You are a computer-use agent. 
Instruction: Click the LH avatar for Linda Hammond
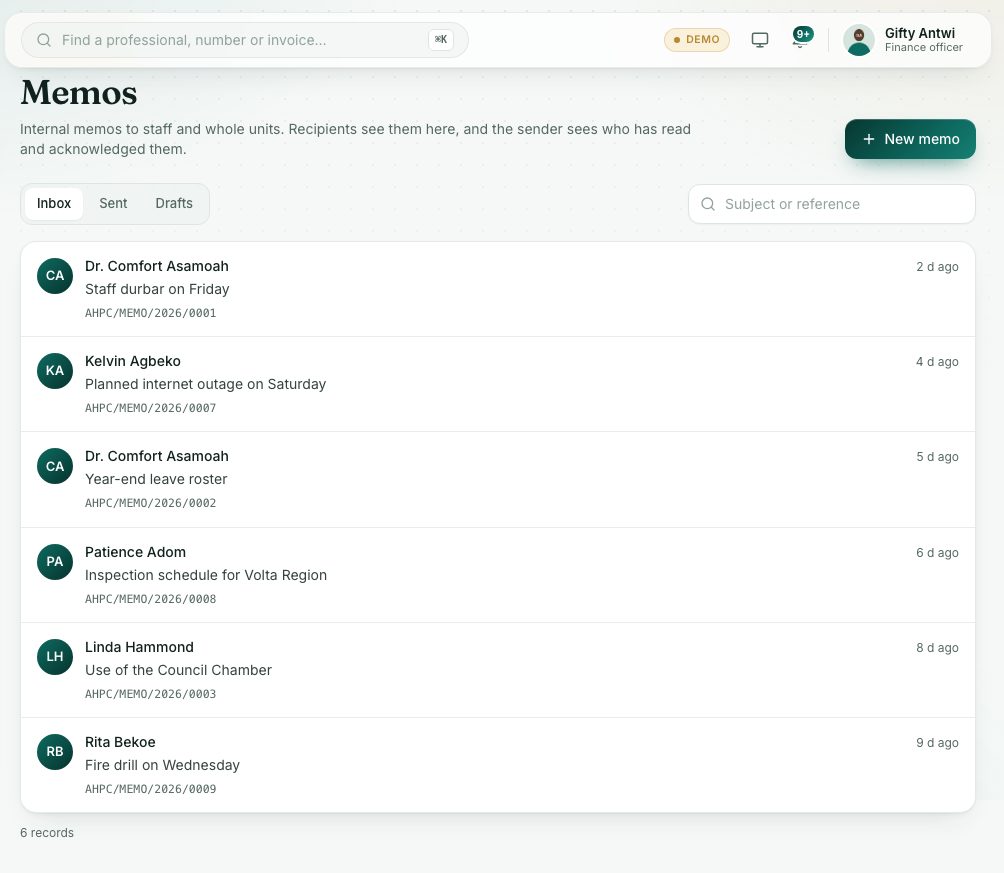point(55,657)
